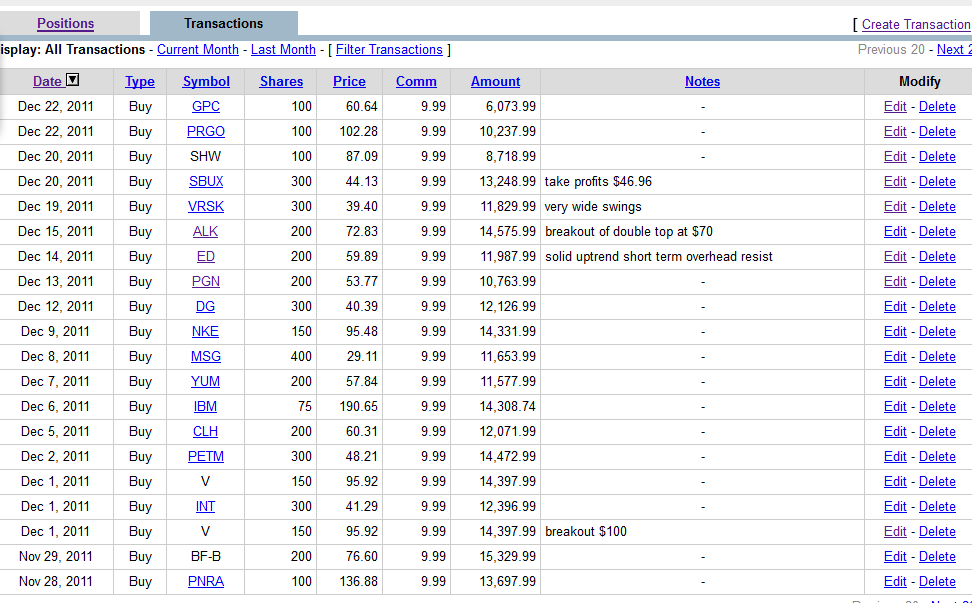
Task: Show Last Month transactions
Action: click(x=283, y=50)
